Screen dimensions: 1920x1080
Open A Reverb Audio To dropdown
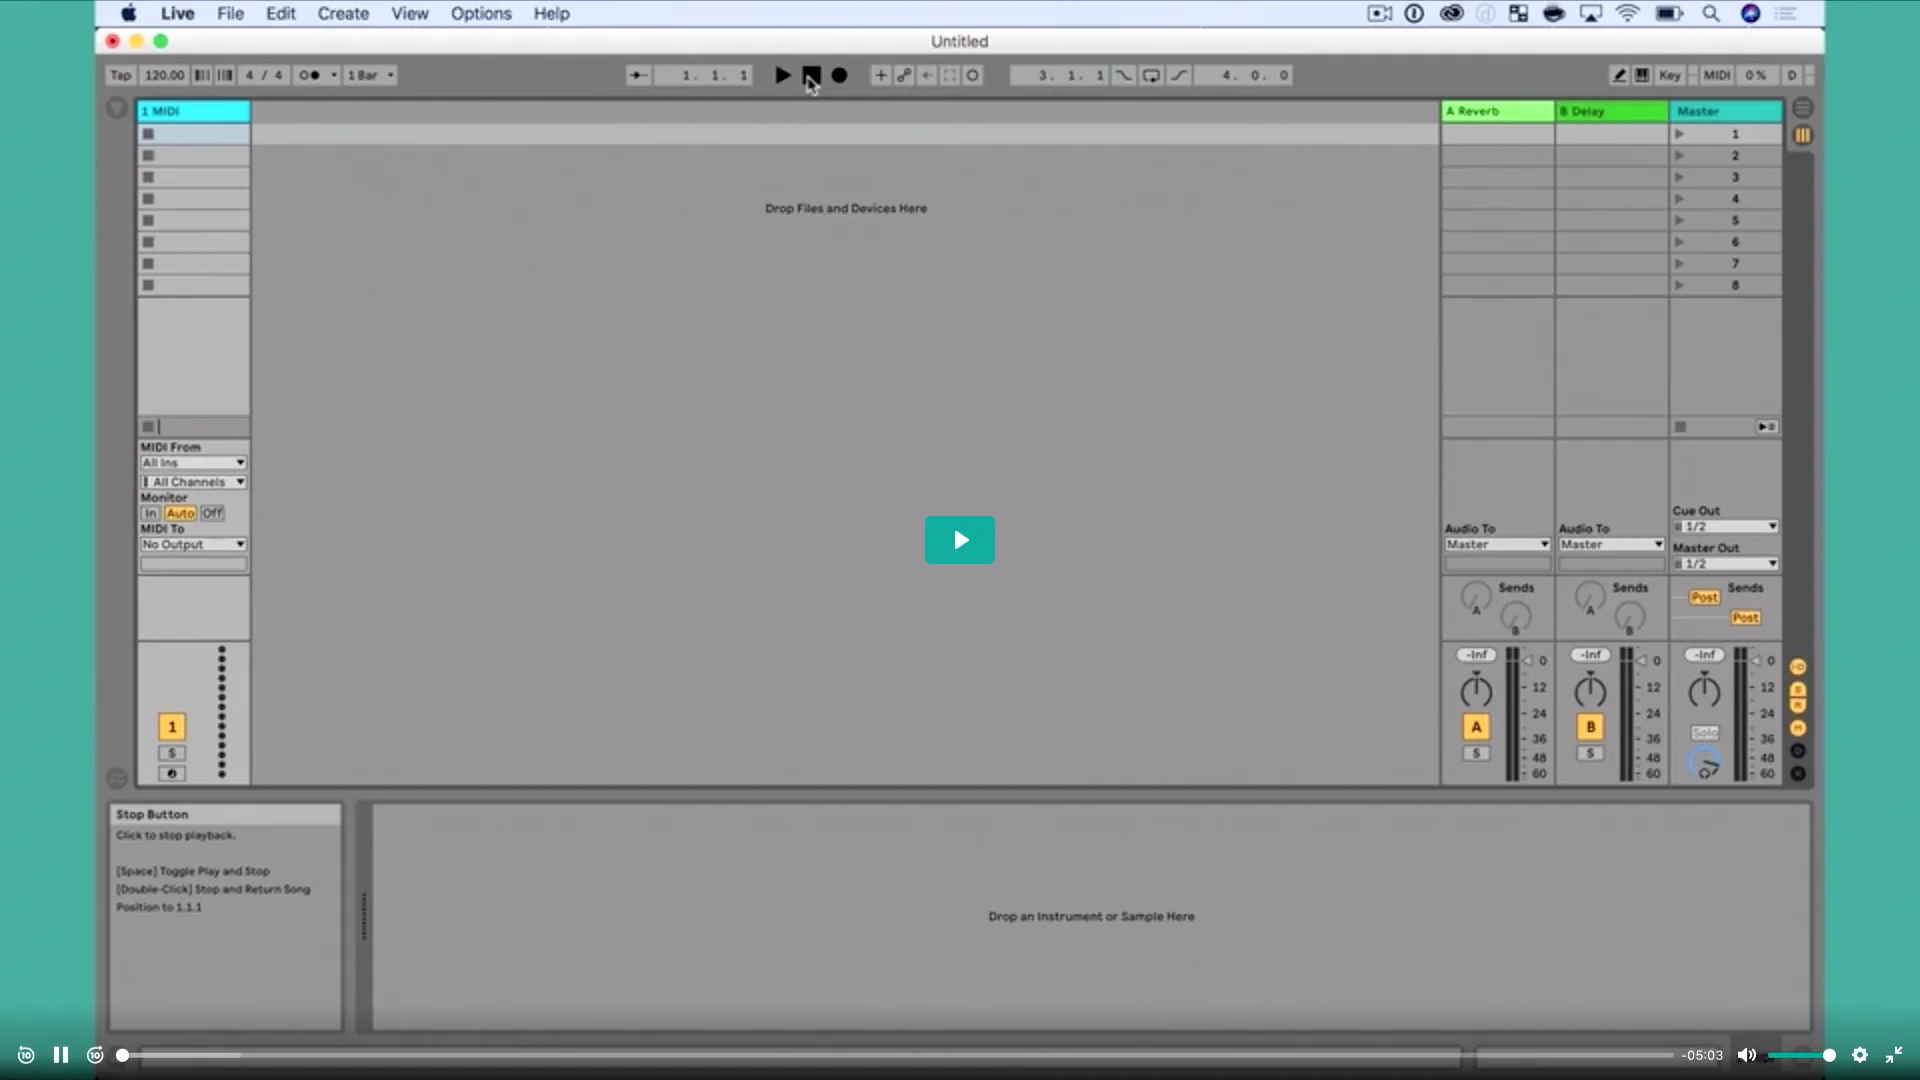1497,545
